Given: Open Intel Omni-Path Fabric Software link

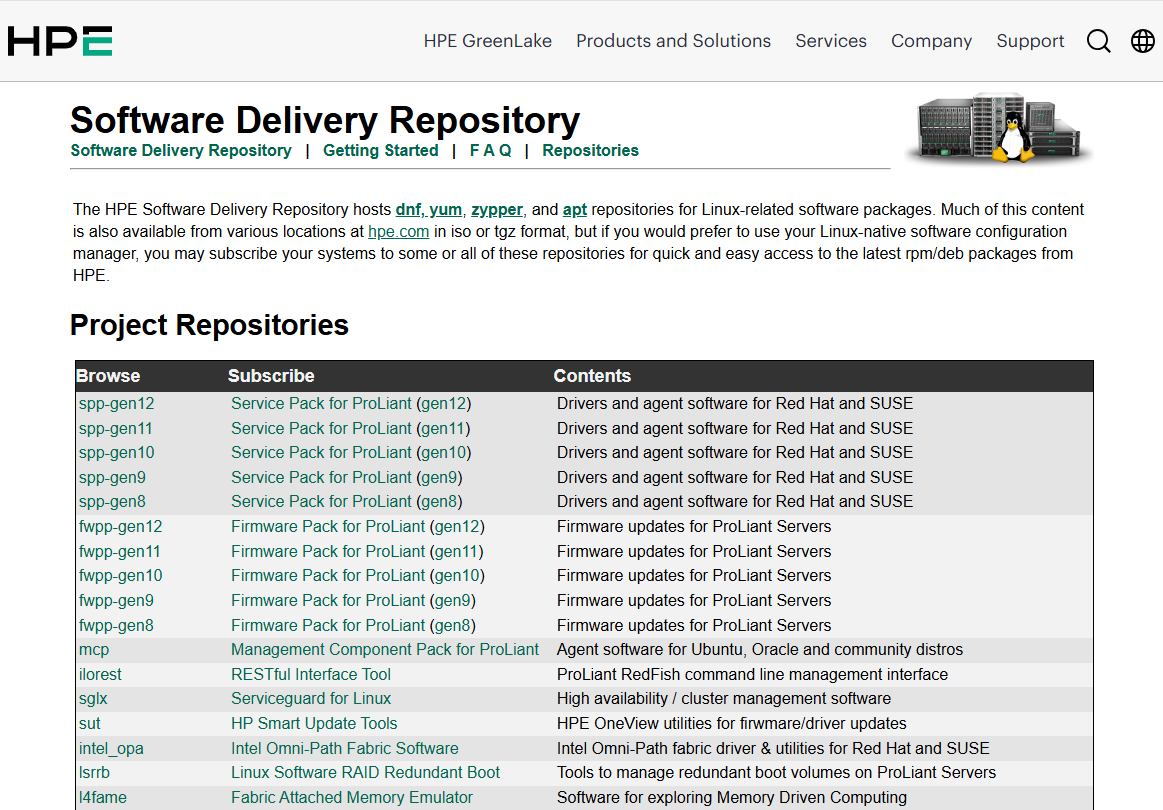Looking at the screenshot, I should [x=345, y=749].
